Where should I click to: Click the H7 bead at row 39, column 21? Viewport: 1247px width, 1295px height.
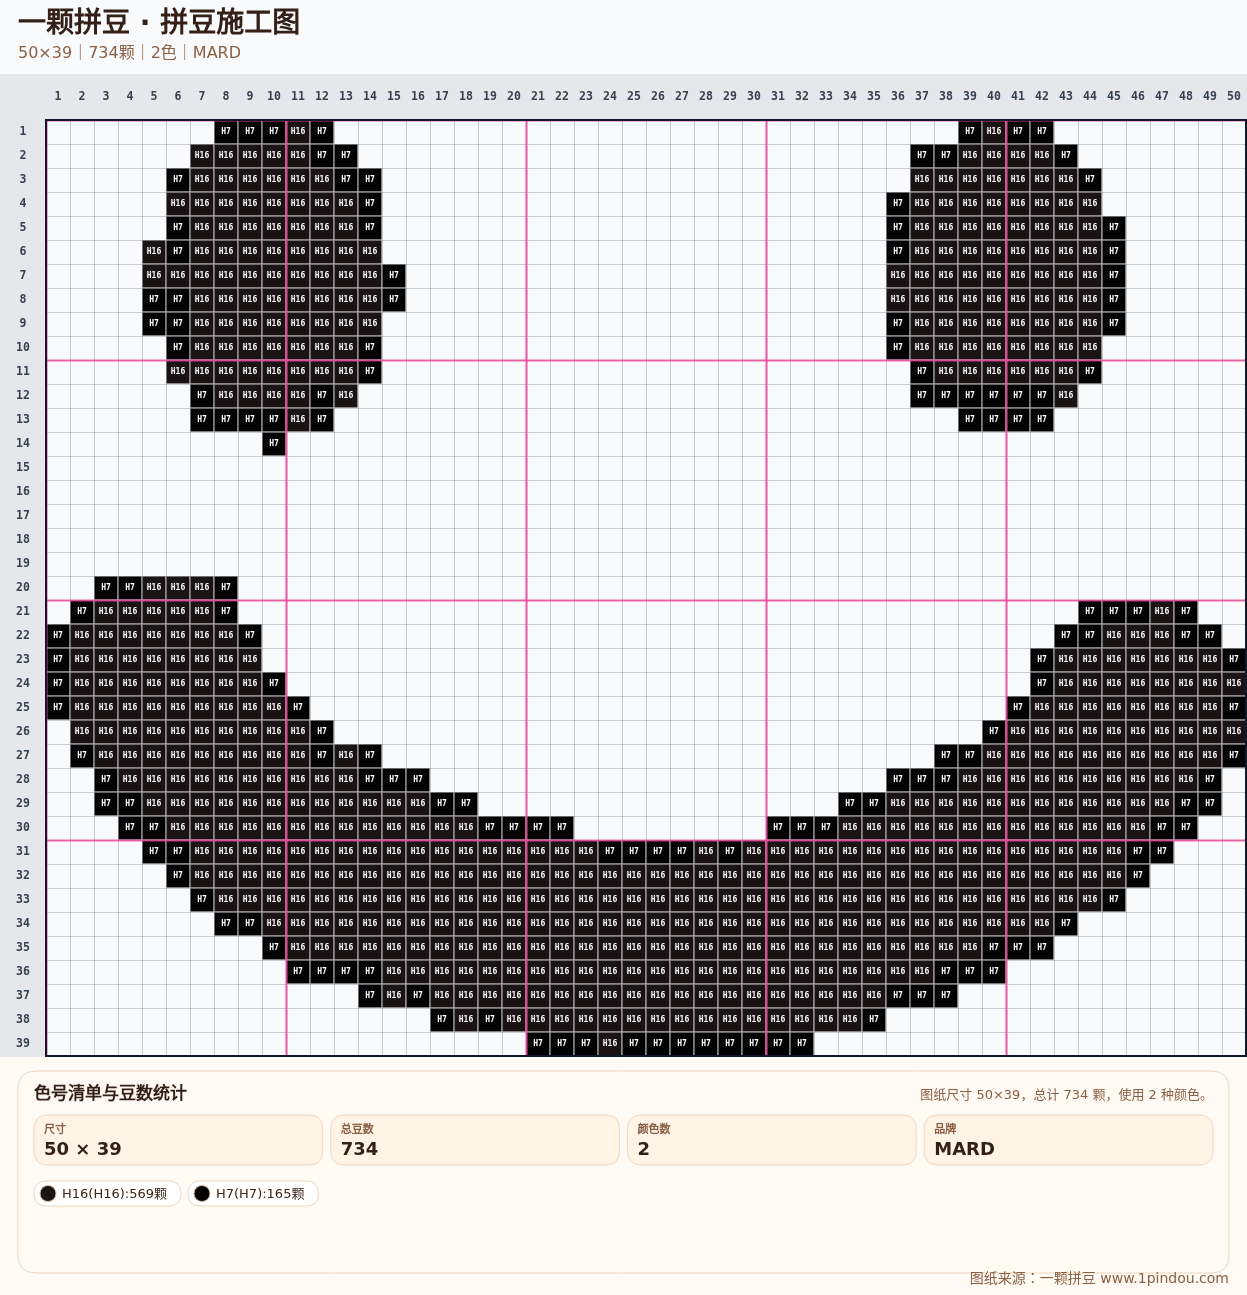click(x=538, y=1043)
